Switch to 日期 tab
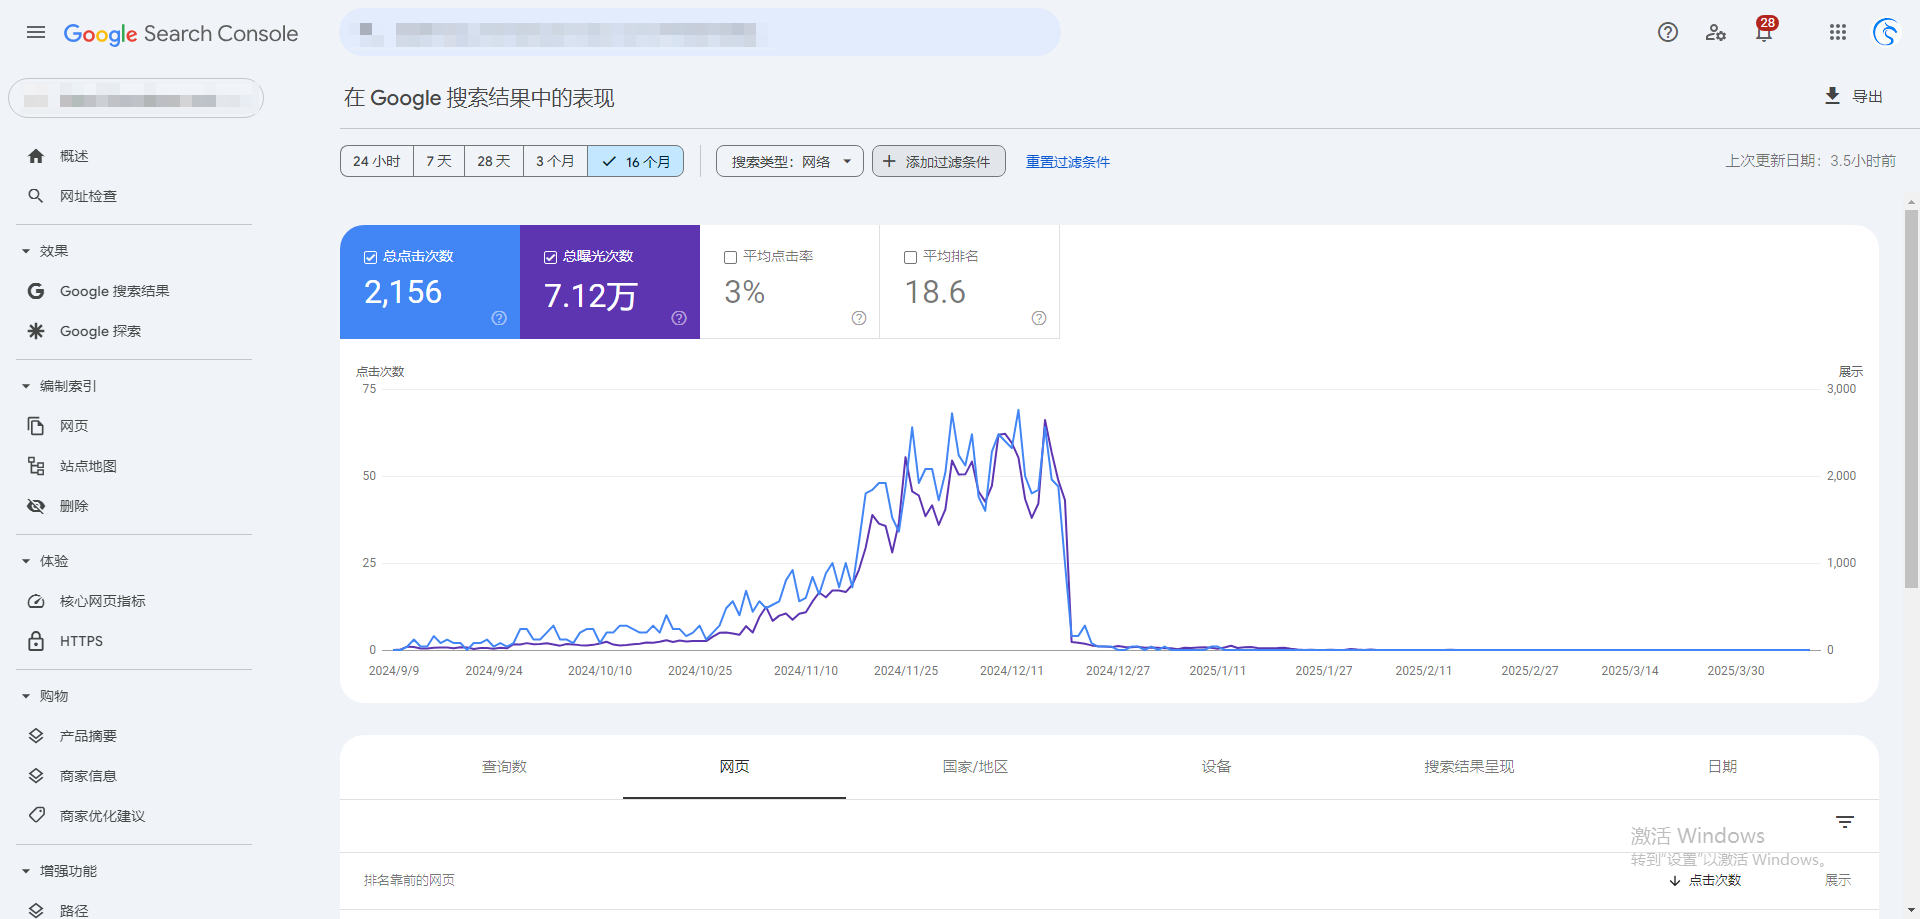The image size is (1920, 919). [1722, 767]
